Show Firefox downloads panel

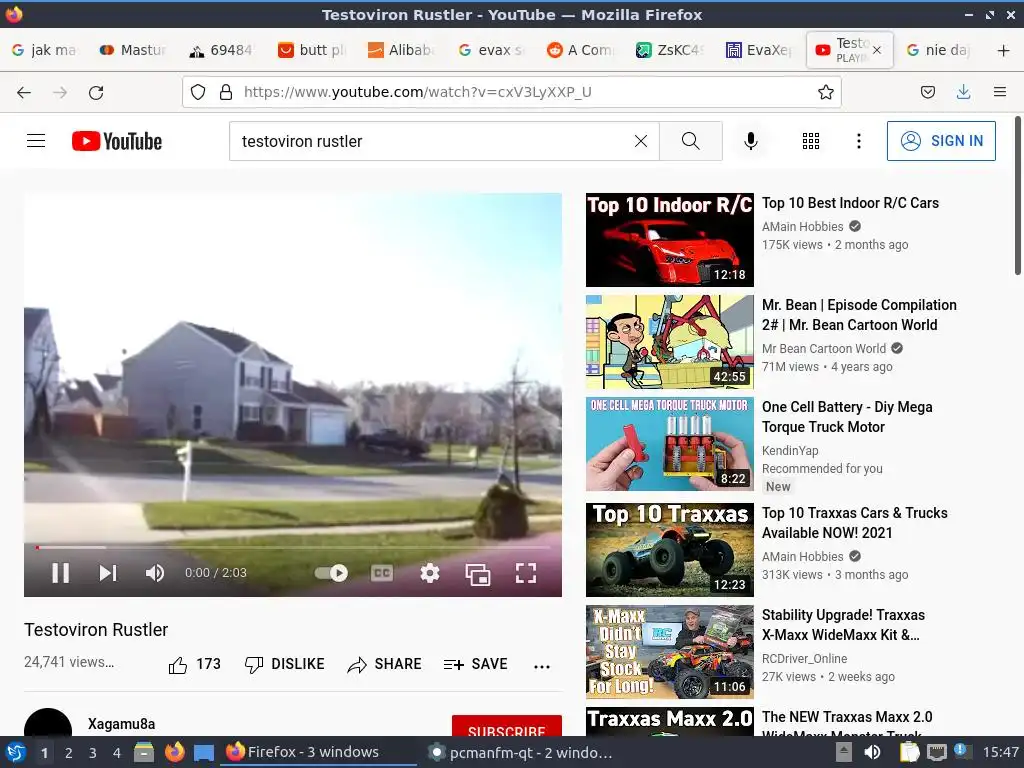coord(963,92)
